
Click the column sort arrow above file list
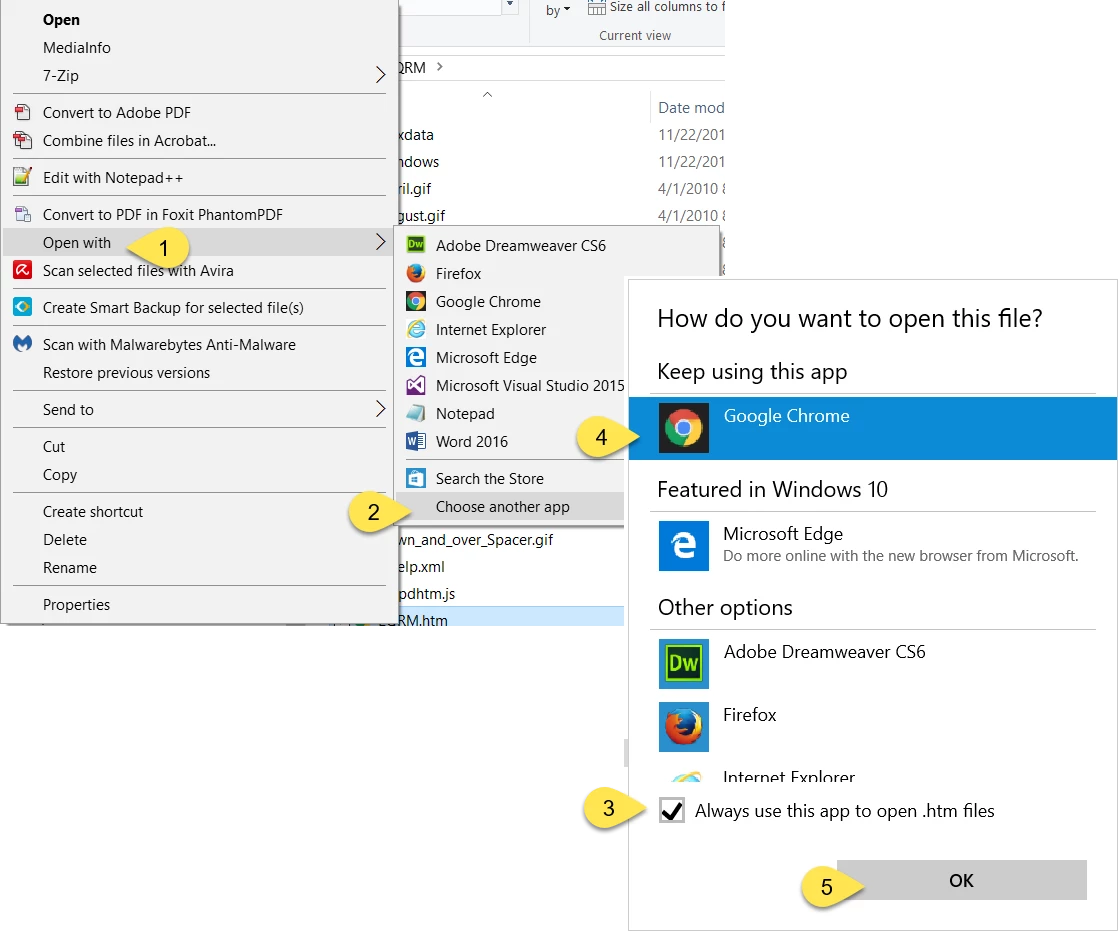click(487, 94)
